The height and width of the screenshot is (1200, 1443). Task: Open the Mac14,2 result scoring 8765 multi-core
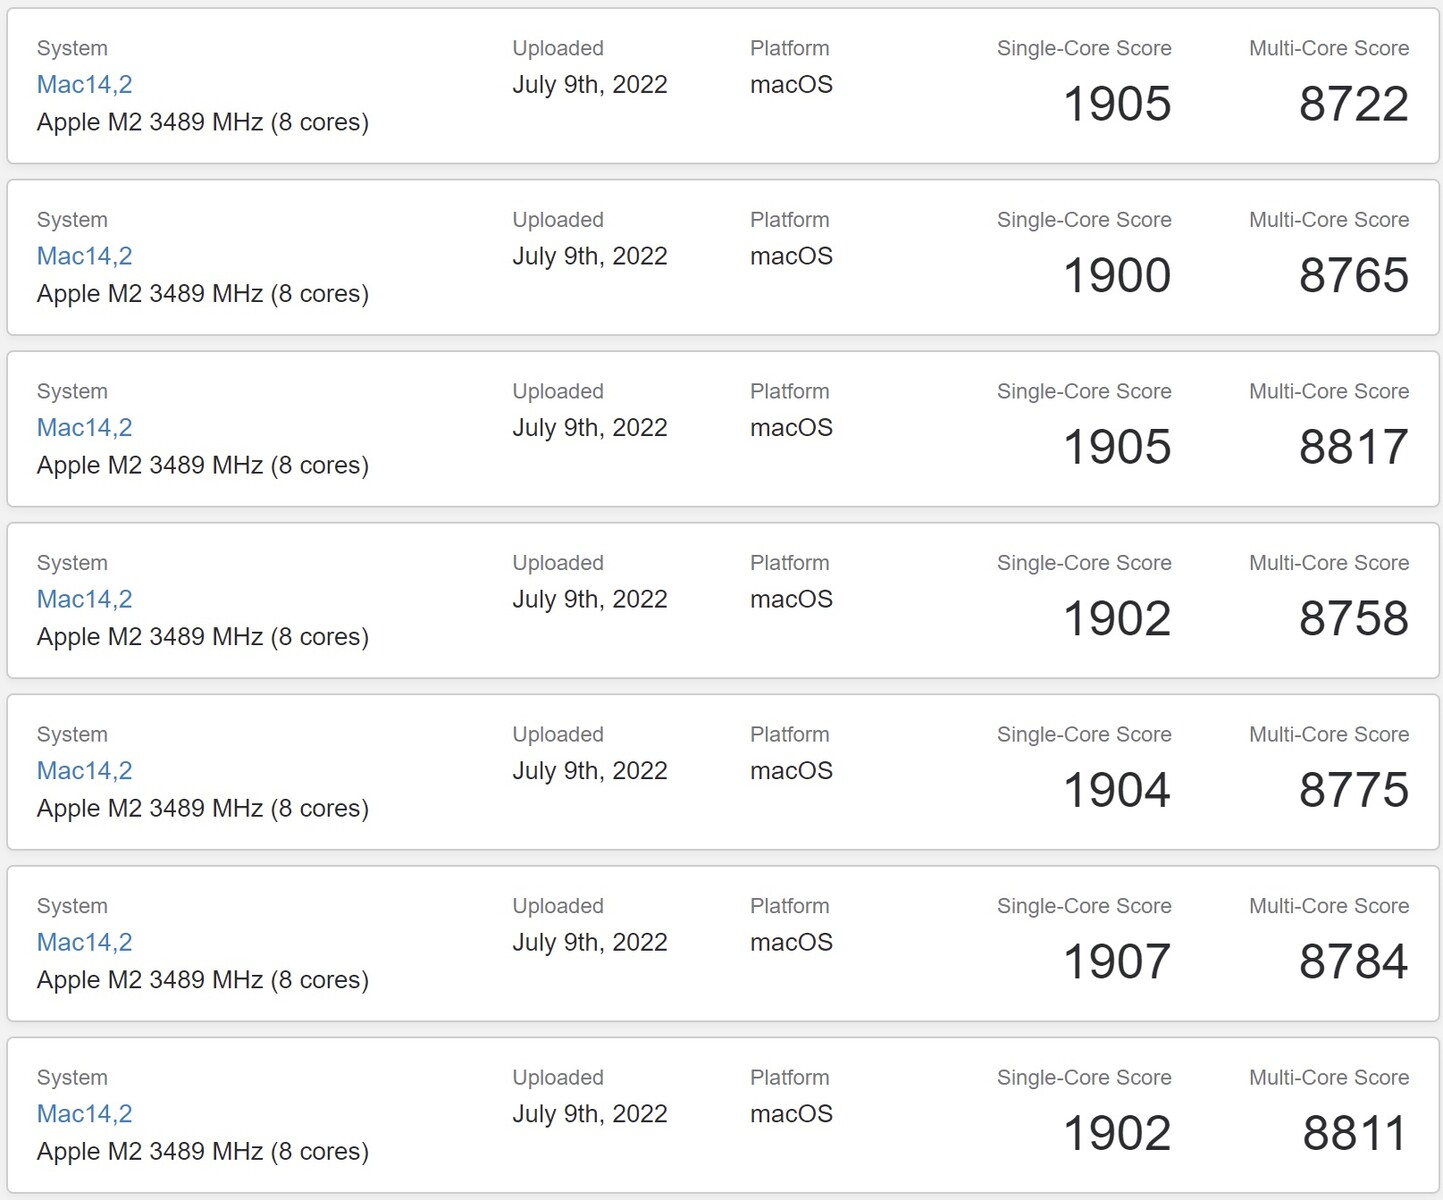(84, 256)
